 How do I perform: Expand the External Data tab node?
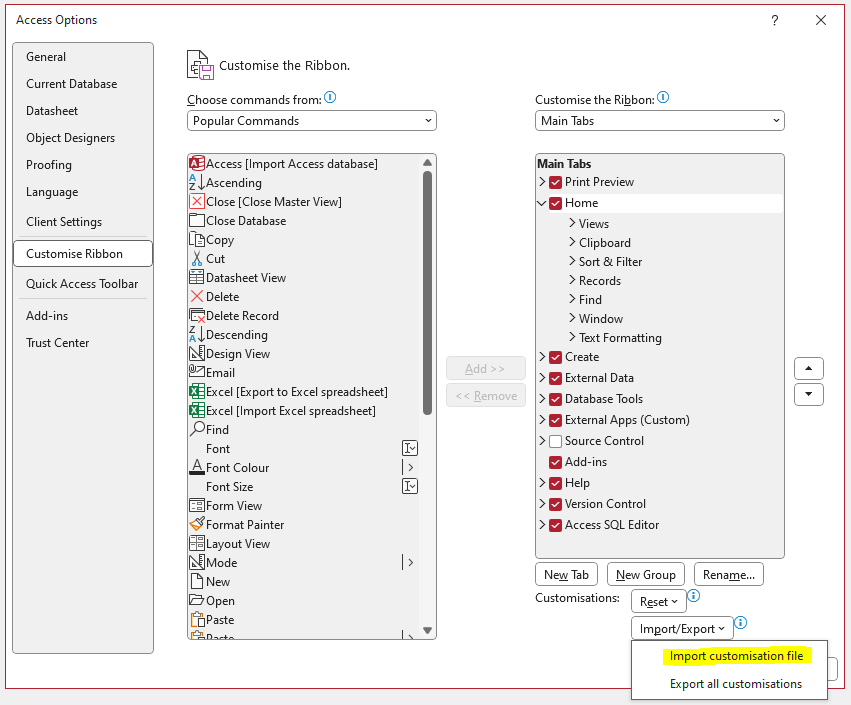click(542, 378)
